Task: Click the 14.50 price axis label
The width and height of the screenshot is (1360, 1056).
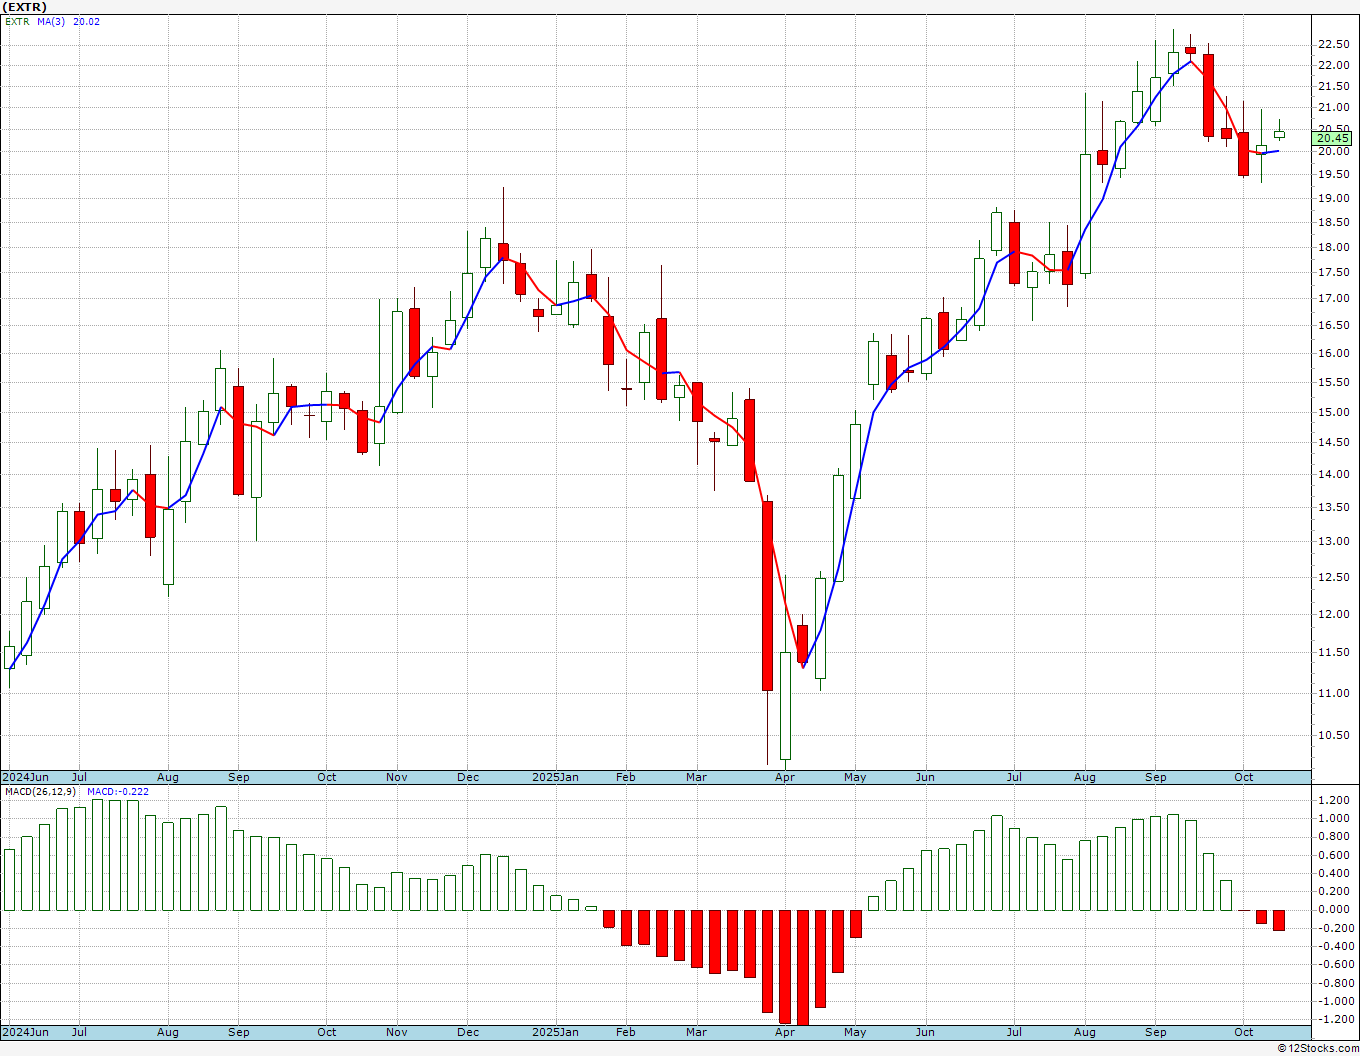Action: [1333, 442]
